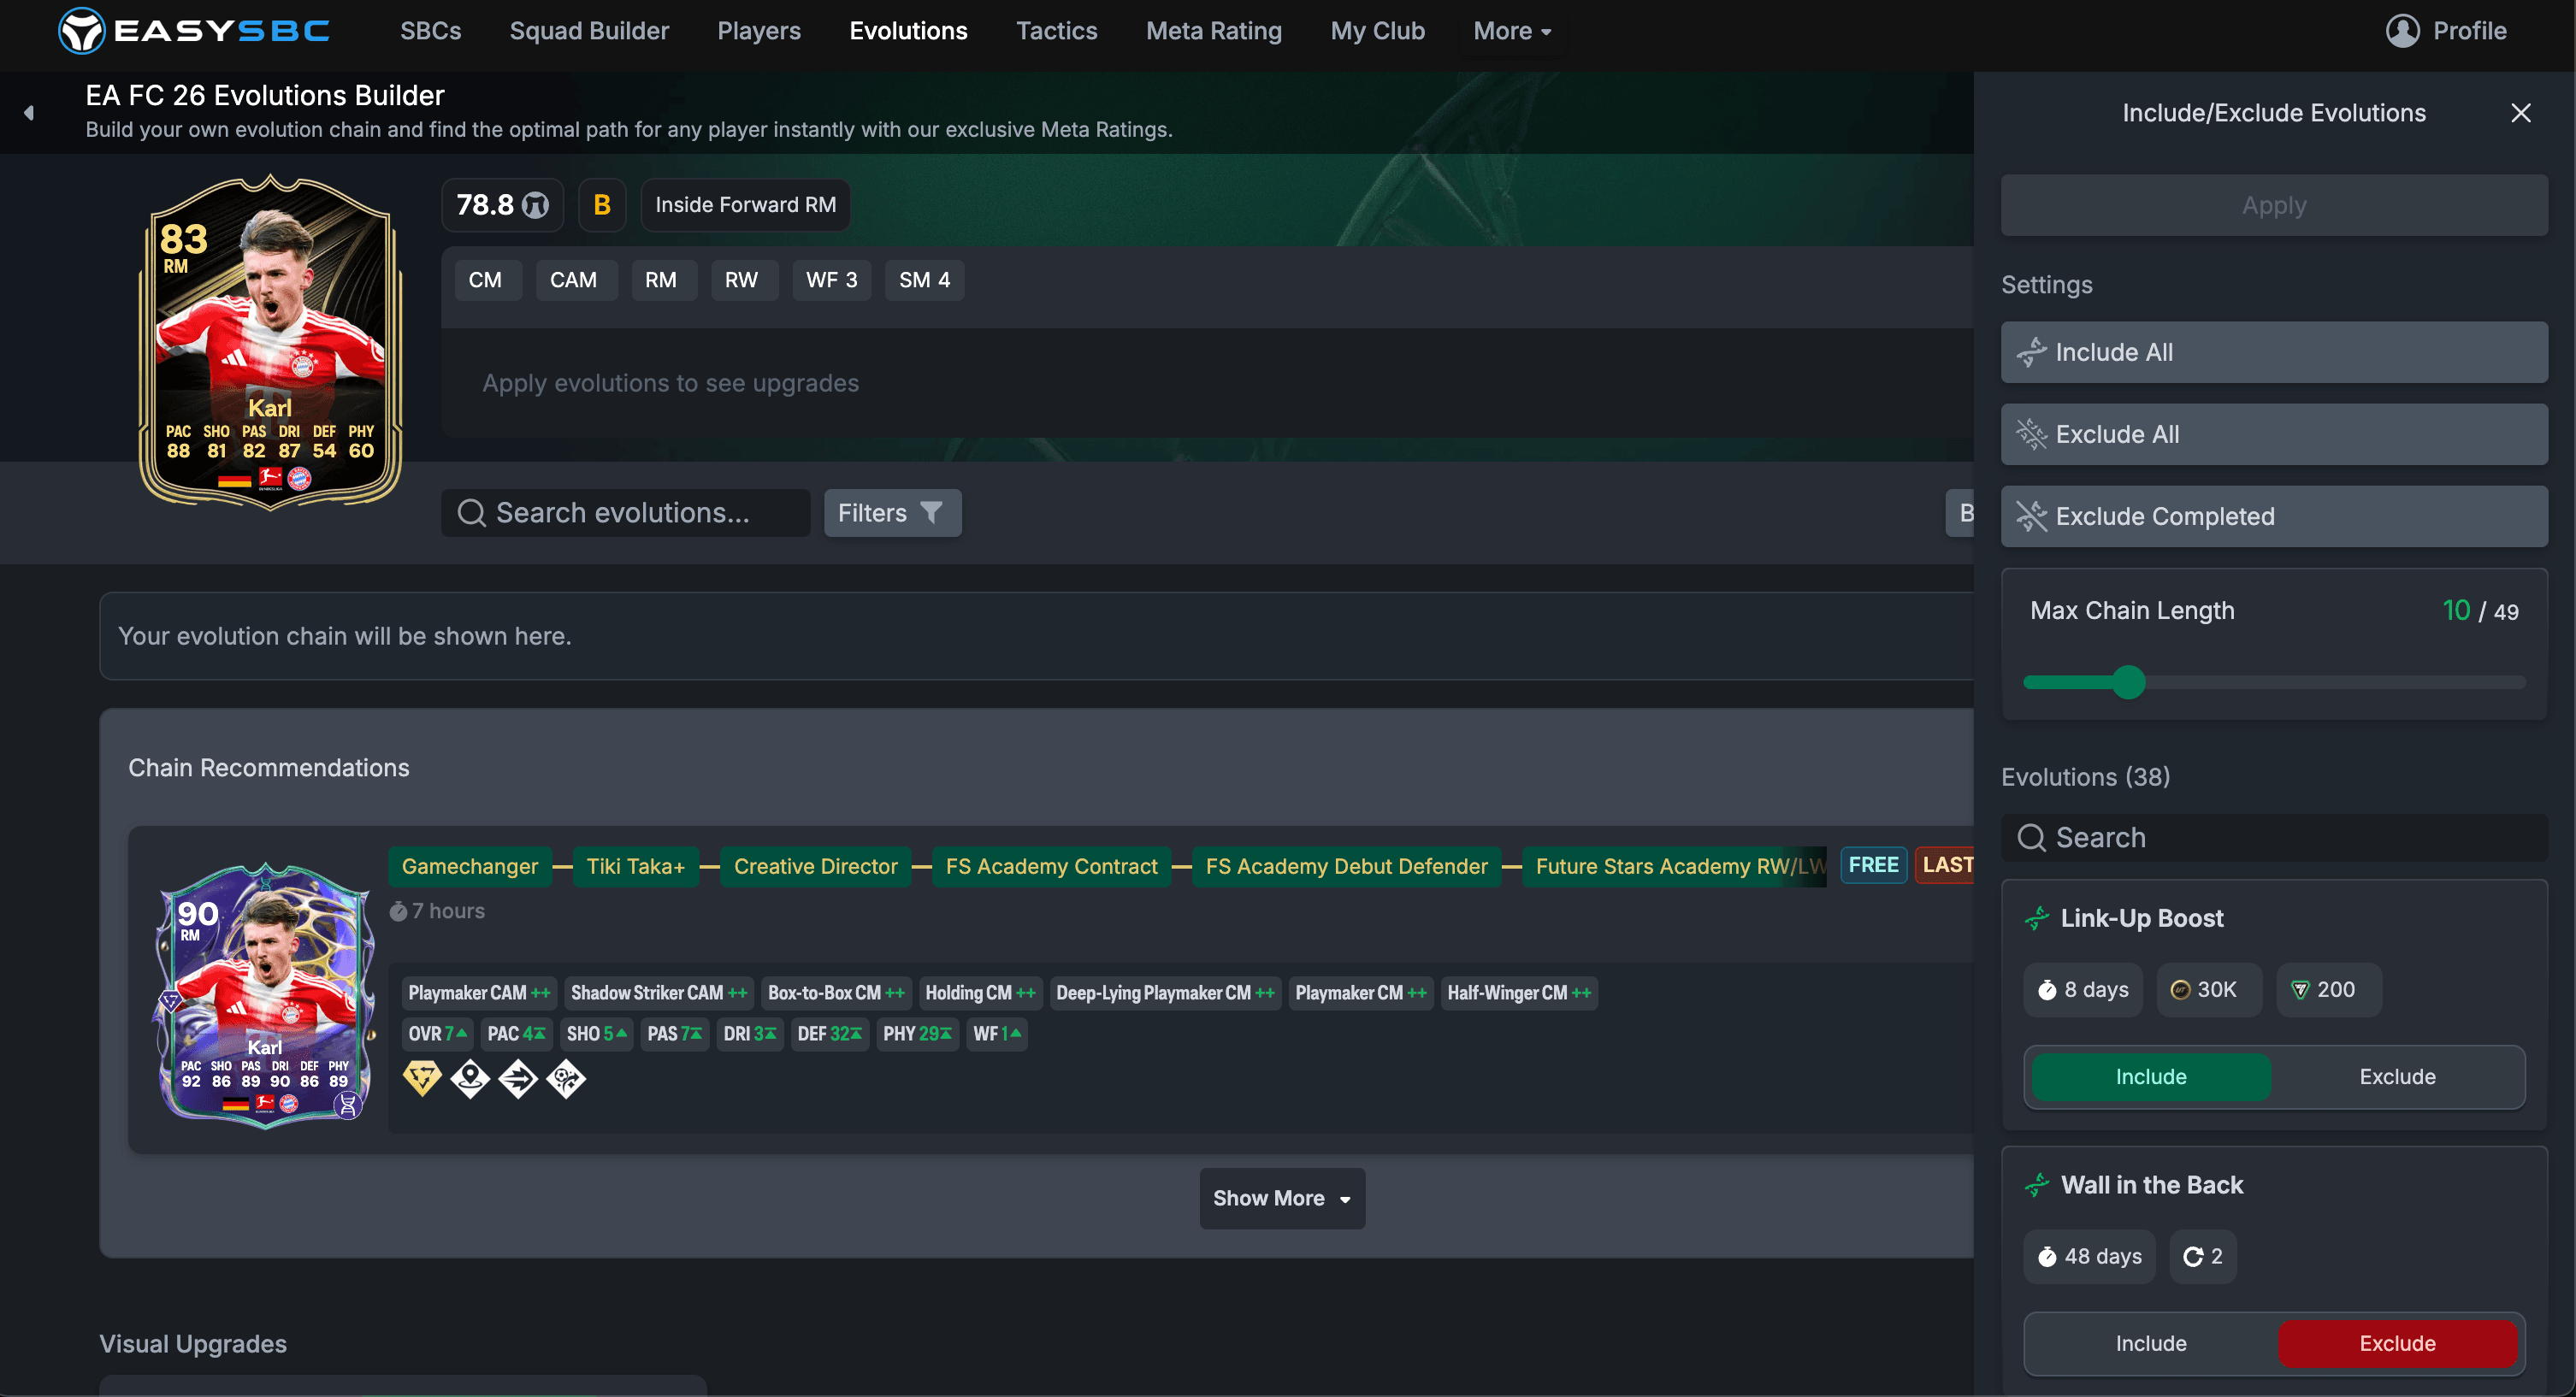Click the first gold playstyle diamond icon
The image size is (2576, 1397).
pos(422,1078)
